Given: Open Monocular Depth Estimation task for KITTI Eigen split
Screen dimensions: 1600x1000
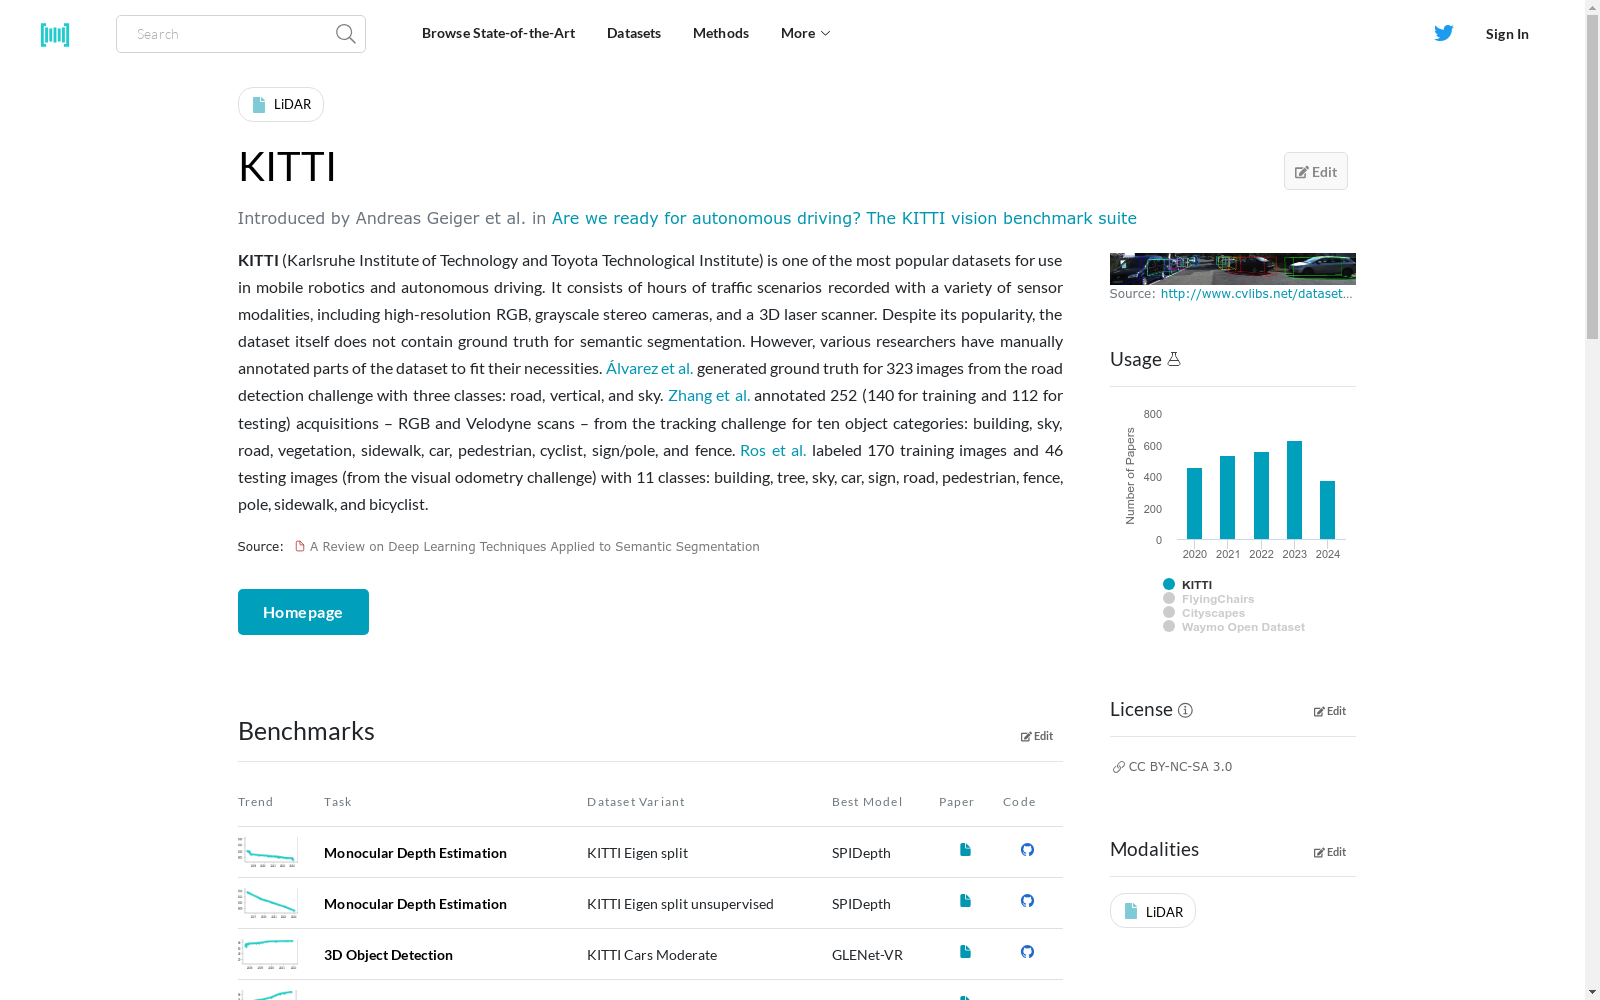Looking at the screenshot, I should [x=415, y=853].
